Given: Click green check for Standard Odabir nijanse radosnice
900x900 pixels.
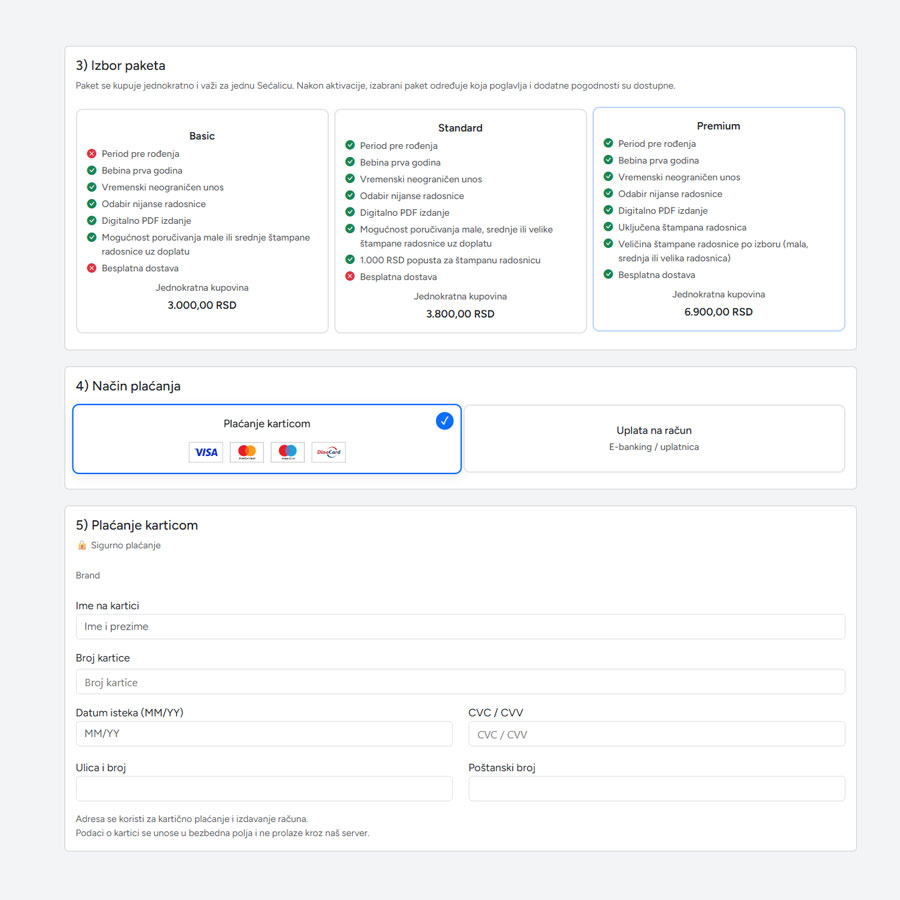Looking at the screenshot, I should click(x=350, y=195).
